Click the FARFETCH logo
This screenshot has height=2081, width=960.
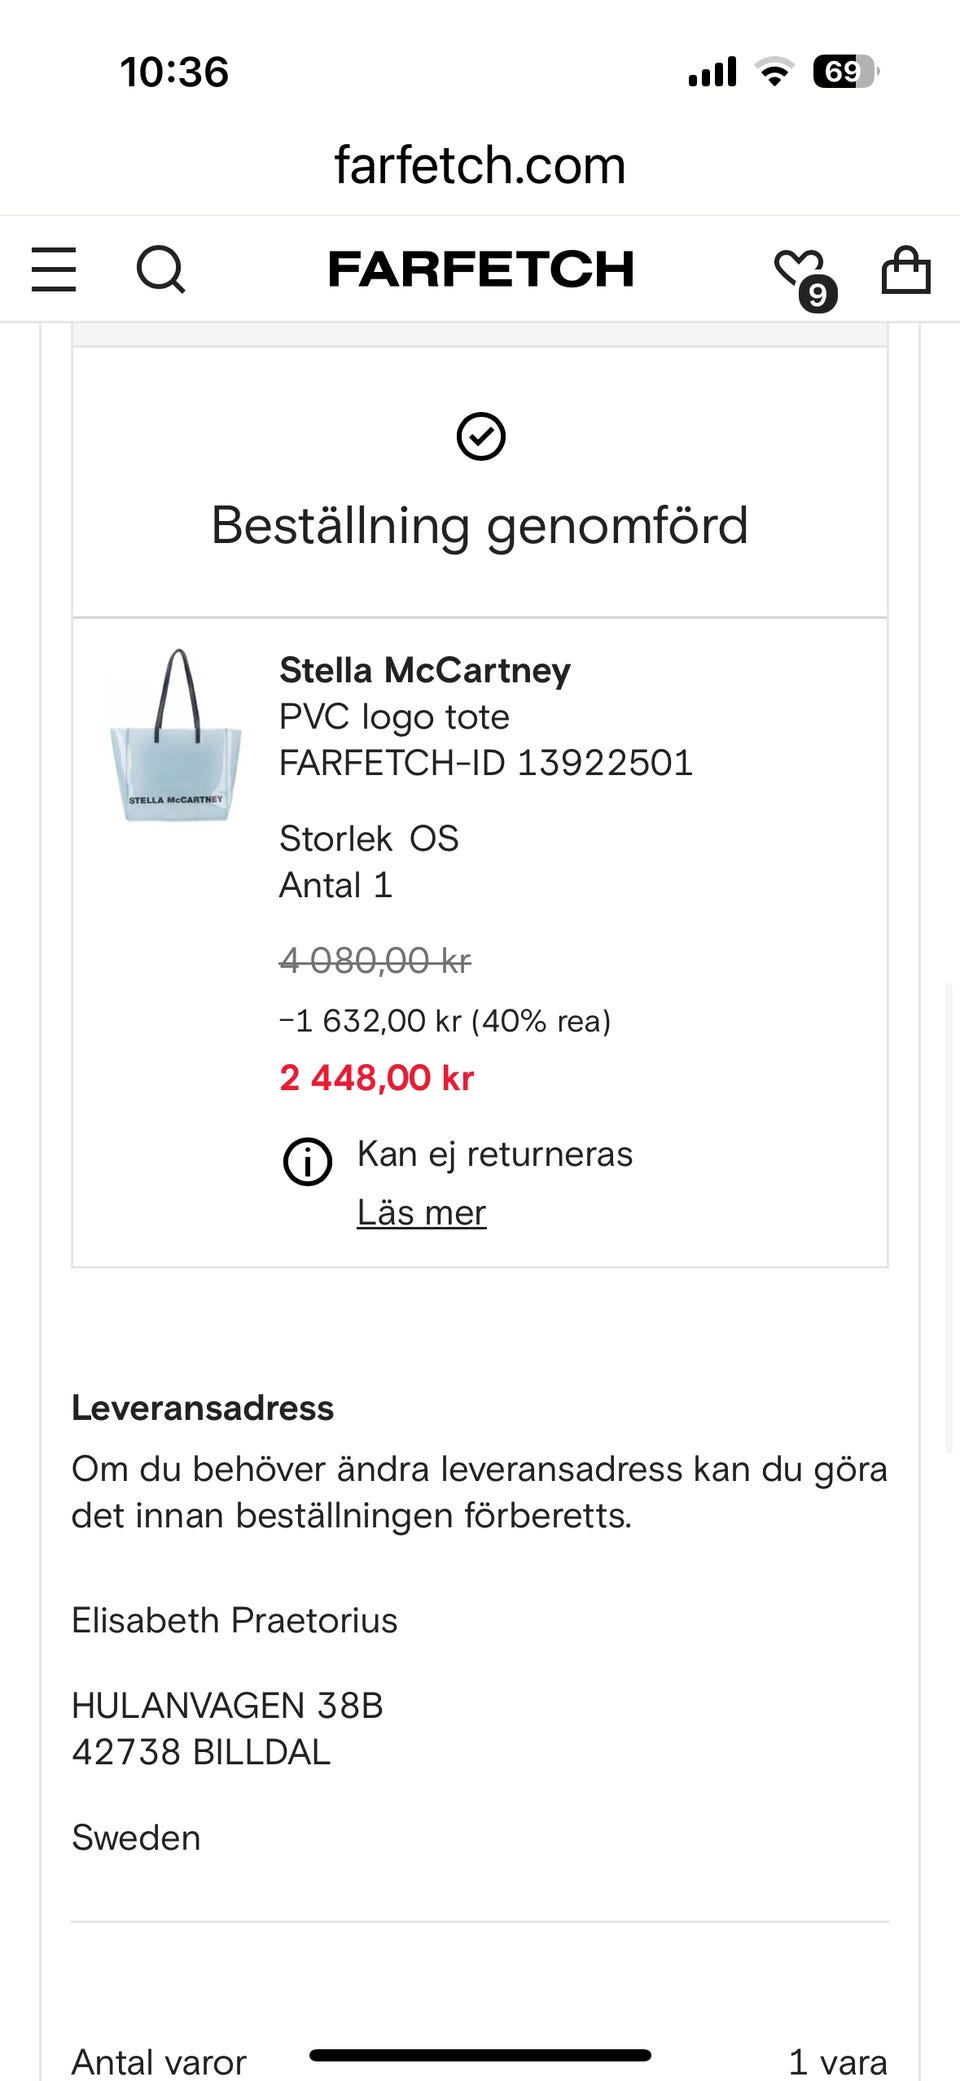point(481,269)
